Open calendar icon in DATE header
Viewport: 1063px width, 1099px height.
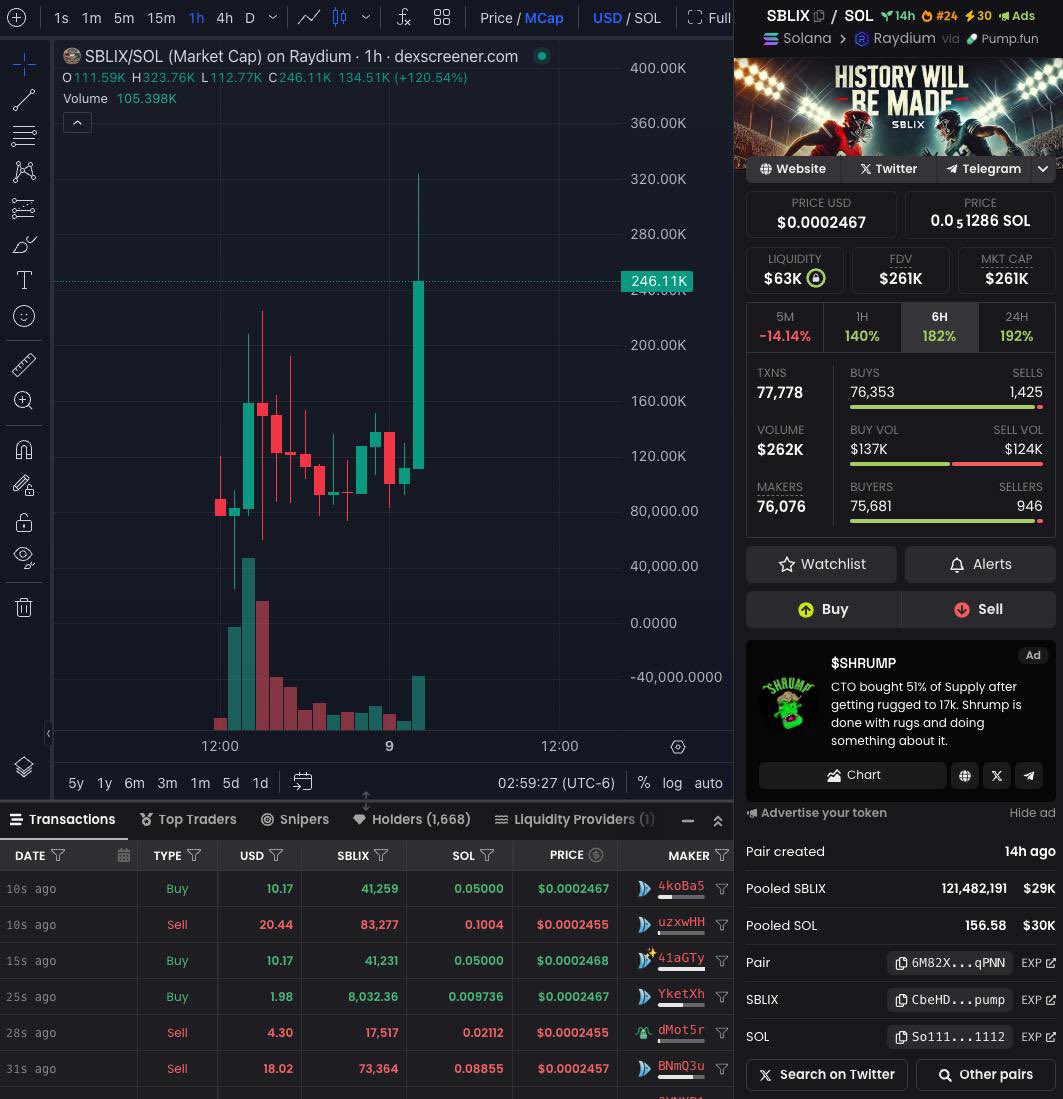123,855
